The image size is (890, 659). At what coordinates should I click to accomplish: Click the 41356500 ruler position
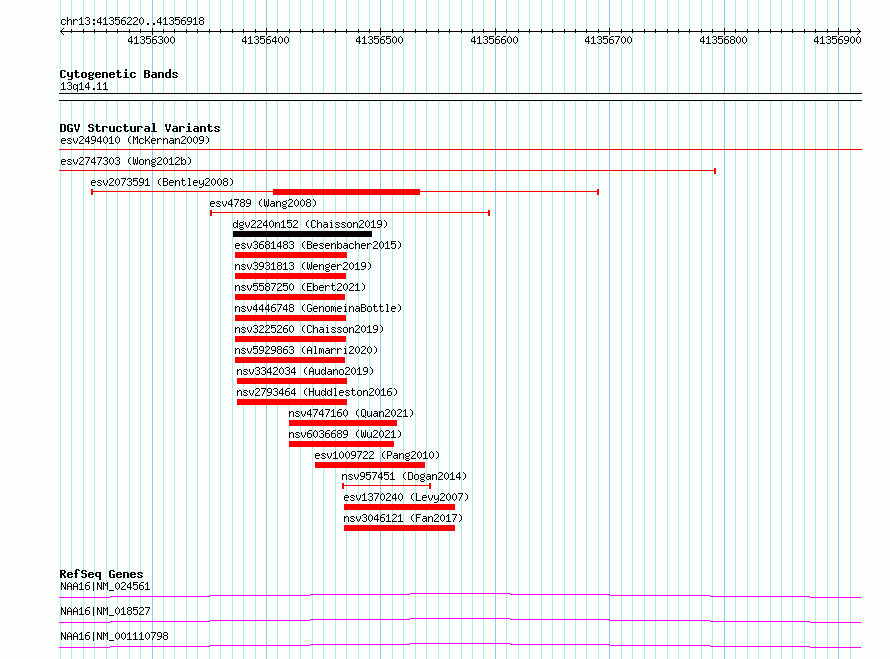(380, 40)
